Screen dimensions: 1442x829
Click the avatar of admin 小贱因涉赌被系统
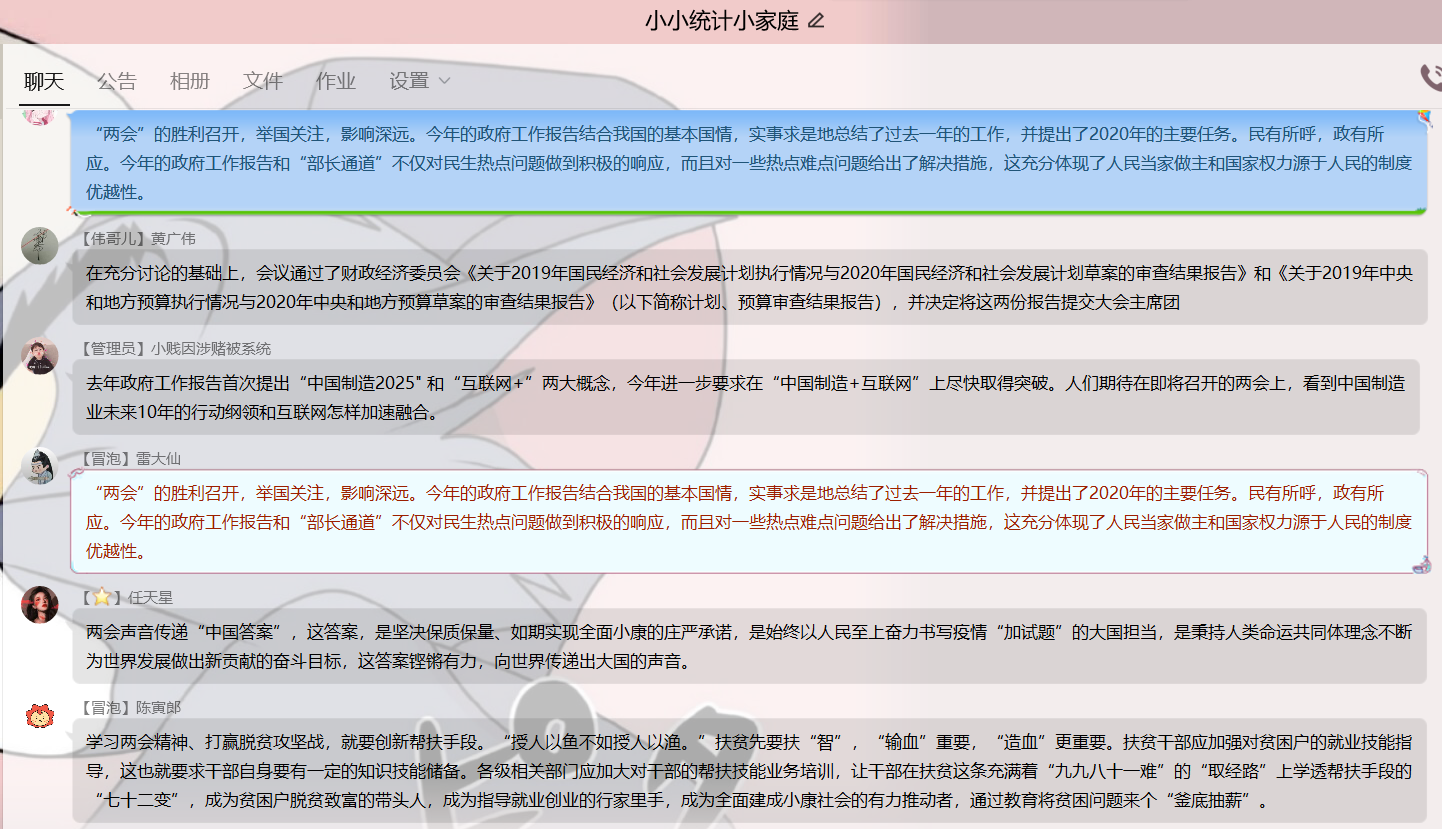tap(40, 356)
